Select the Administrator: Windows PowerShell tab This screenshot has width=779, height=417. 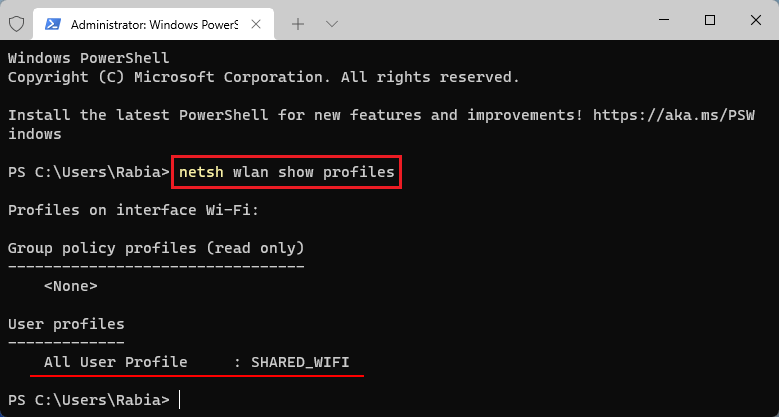tap(150, 22)
